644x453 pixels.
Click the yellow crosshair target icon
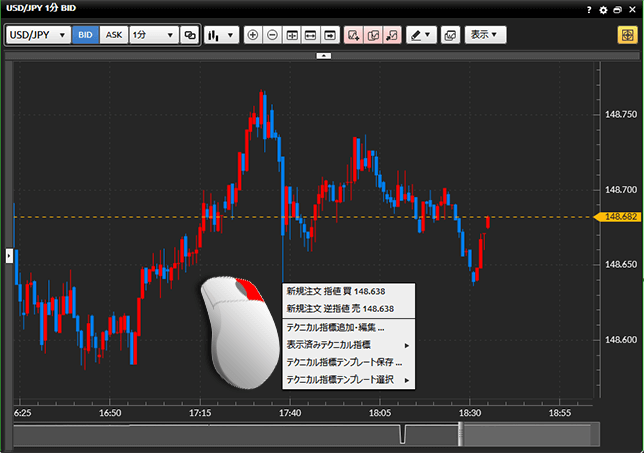627,35
